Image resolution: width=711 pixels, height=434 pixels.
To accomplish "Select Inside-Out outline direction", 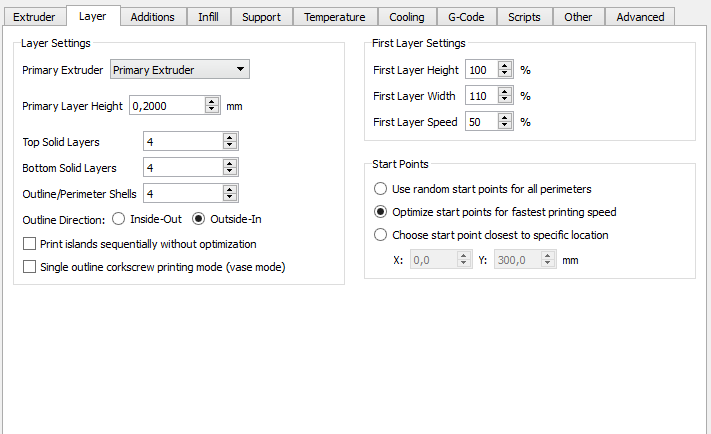I will [x=118, y=219].
